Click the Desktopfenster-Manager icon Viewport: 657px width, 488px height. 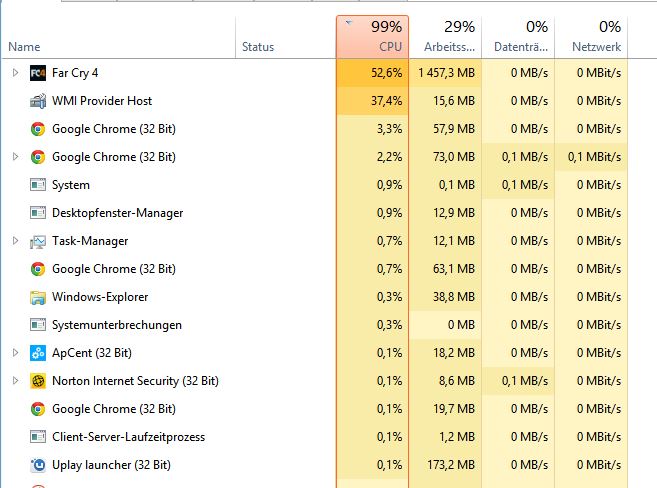(x=38, y=213)
